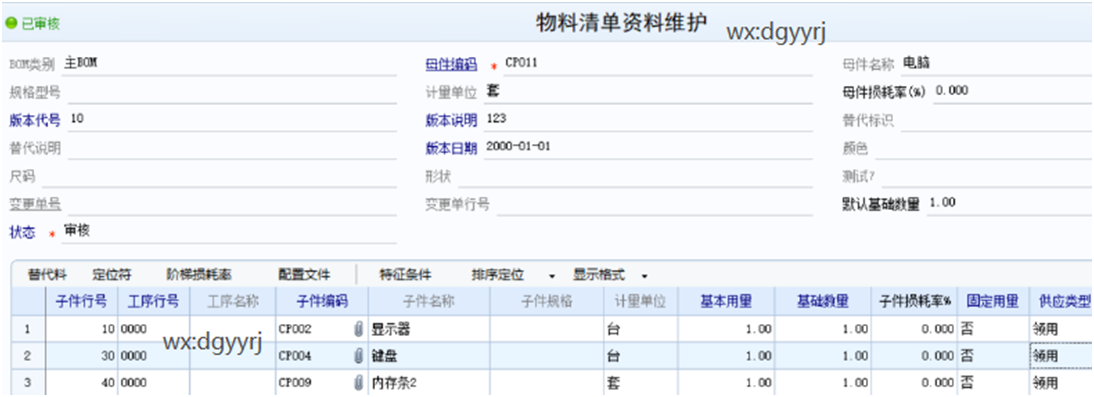
Task: Click the 母件编码 link label
Action: 451,65
